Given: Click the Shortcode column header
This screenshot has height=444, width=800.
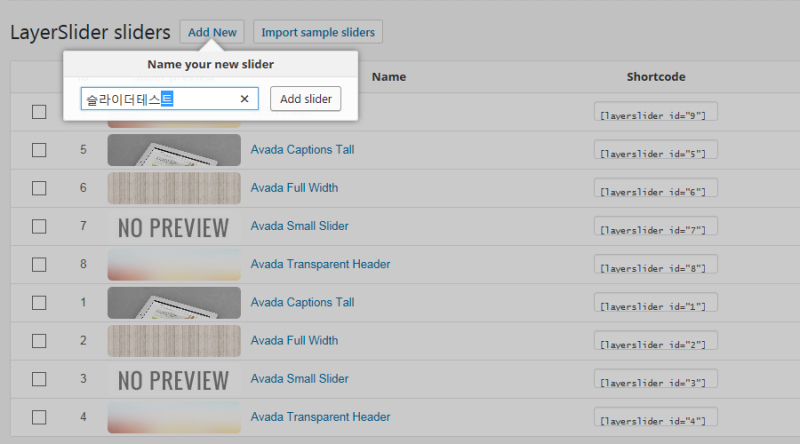Looking at the screenshot, I should 656,77.
